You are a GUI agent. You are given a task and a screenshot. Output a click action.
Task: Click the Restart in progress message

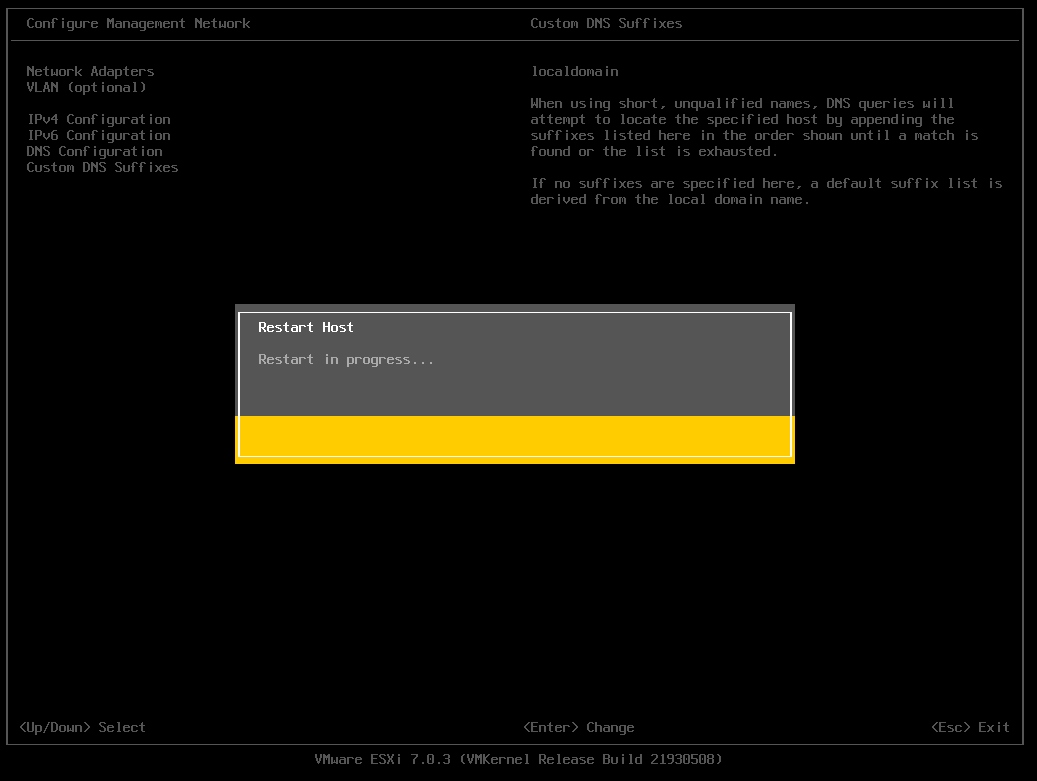[x=345, y=360]
